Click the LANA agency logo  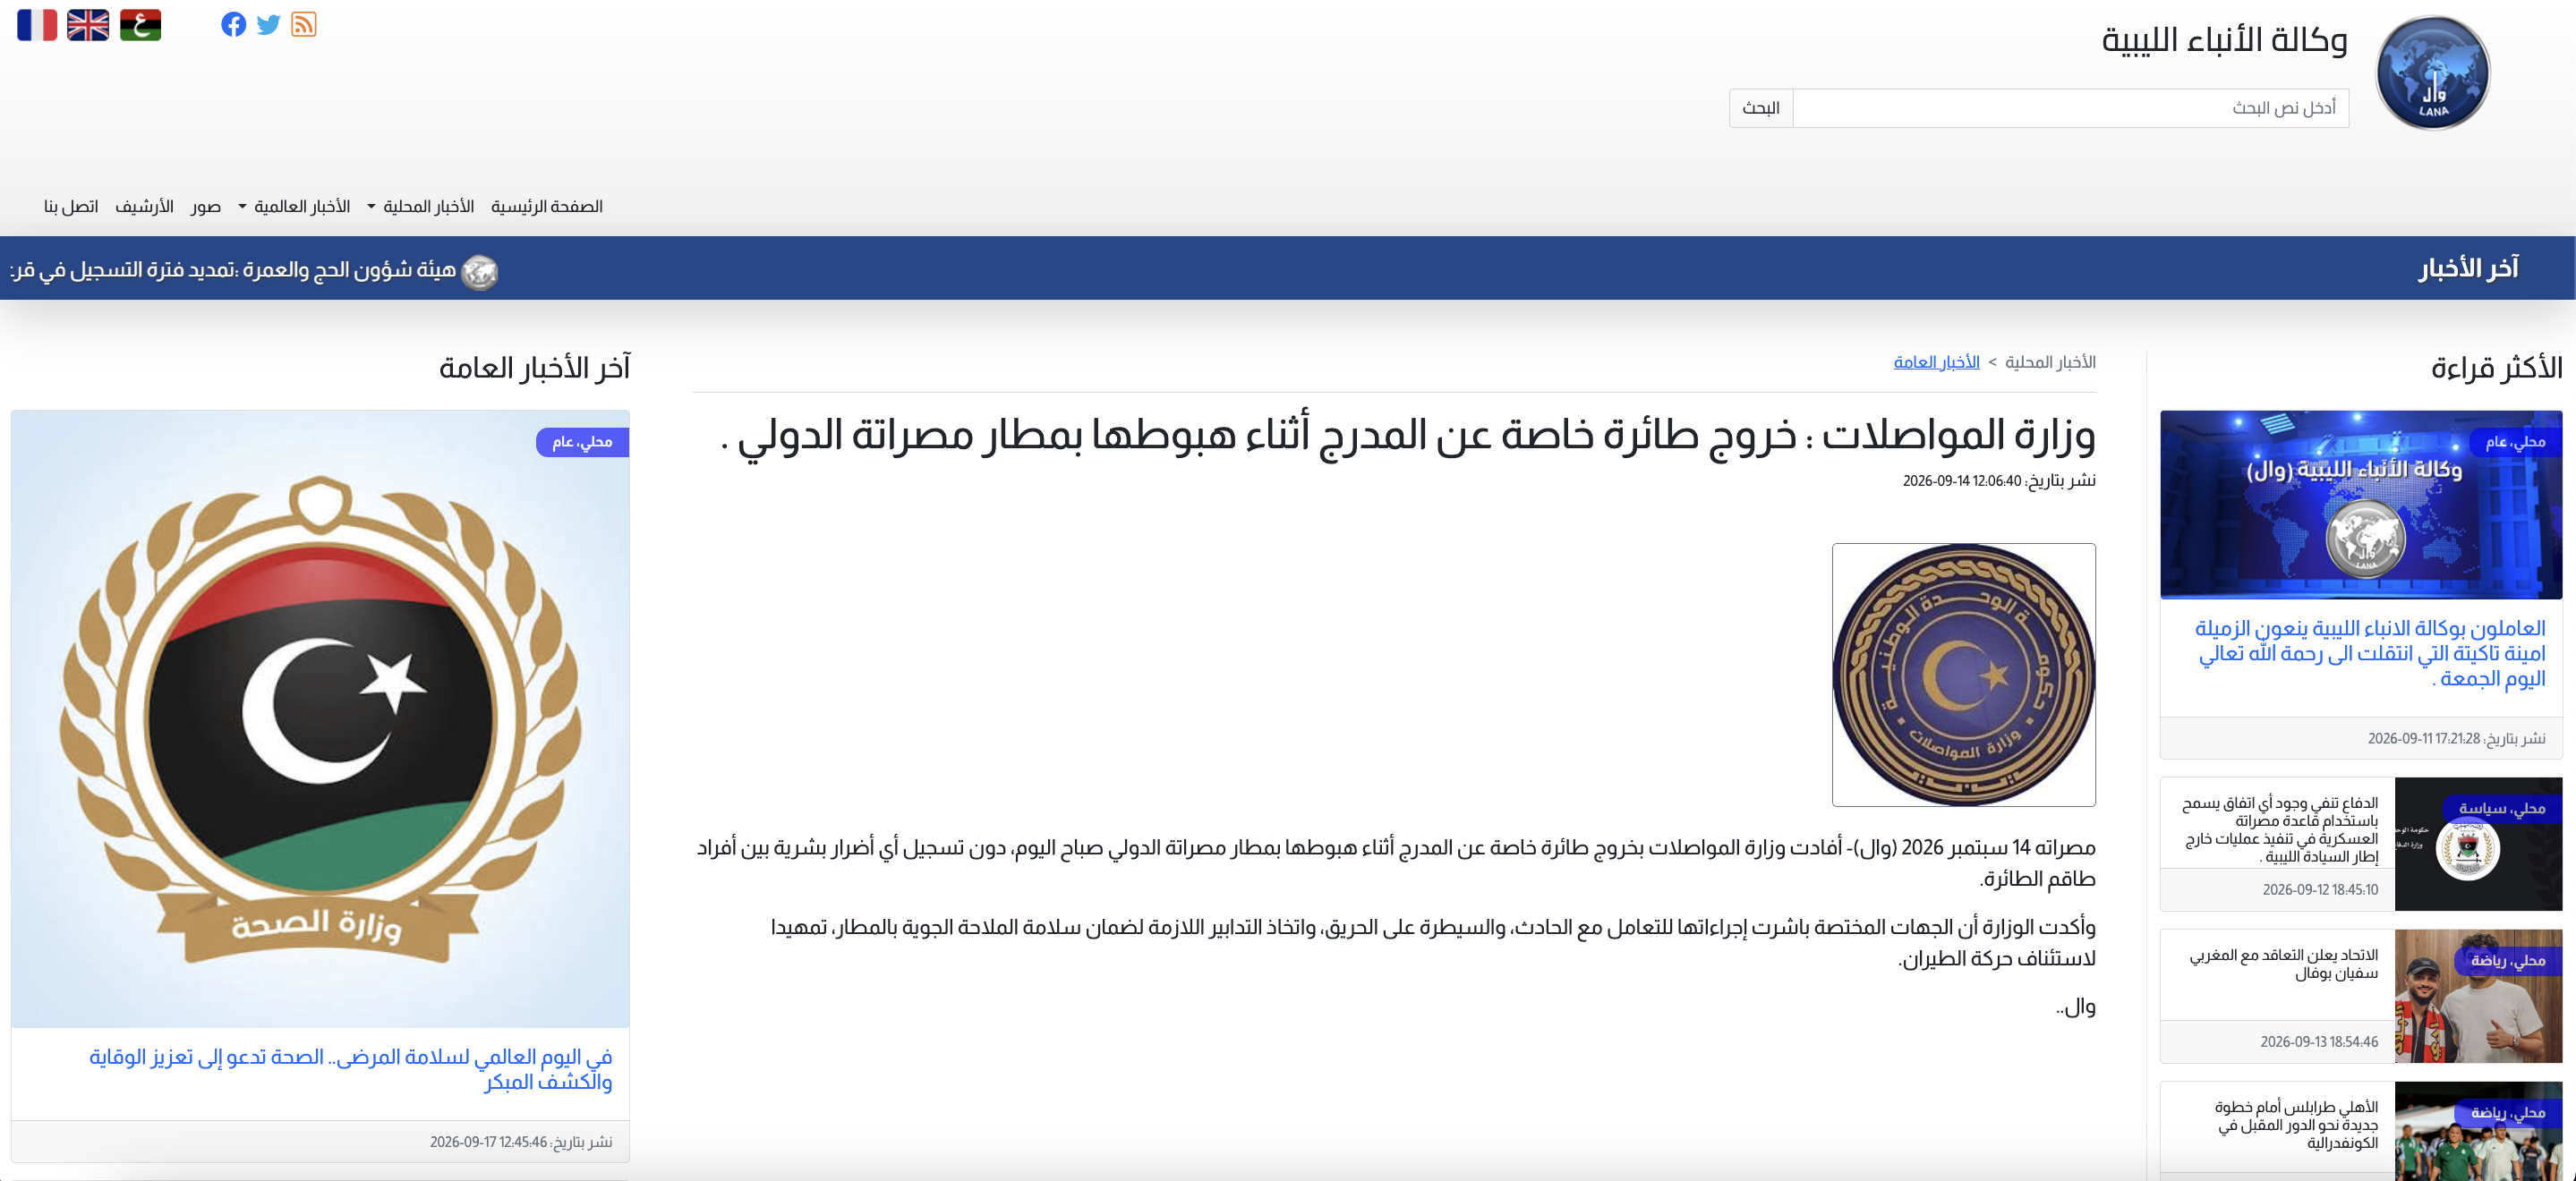pos(2432,72)
